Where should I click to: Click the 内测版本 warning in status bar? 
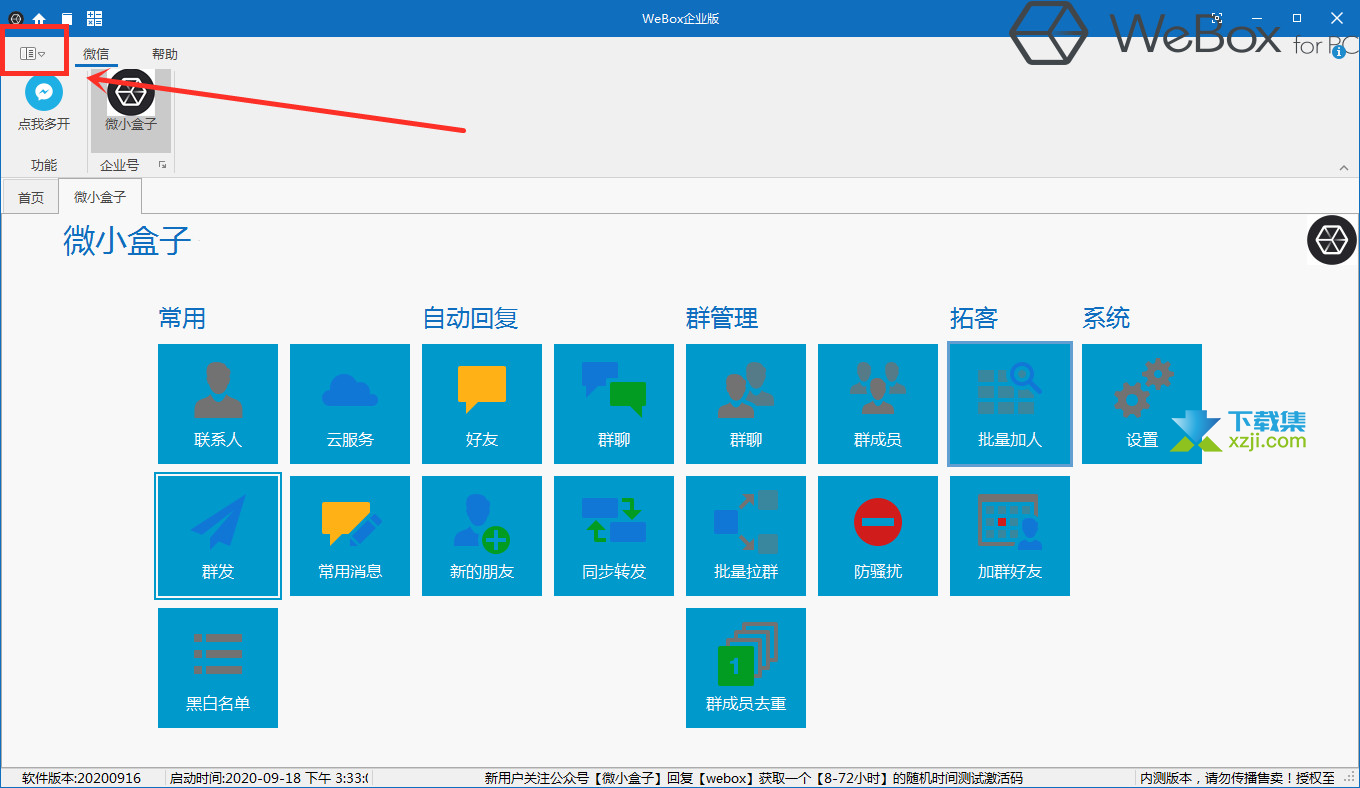pyautogui.click(x=1238, y=778)
